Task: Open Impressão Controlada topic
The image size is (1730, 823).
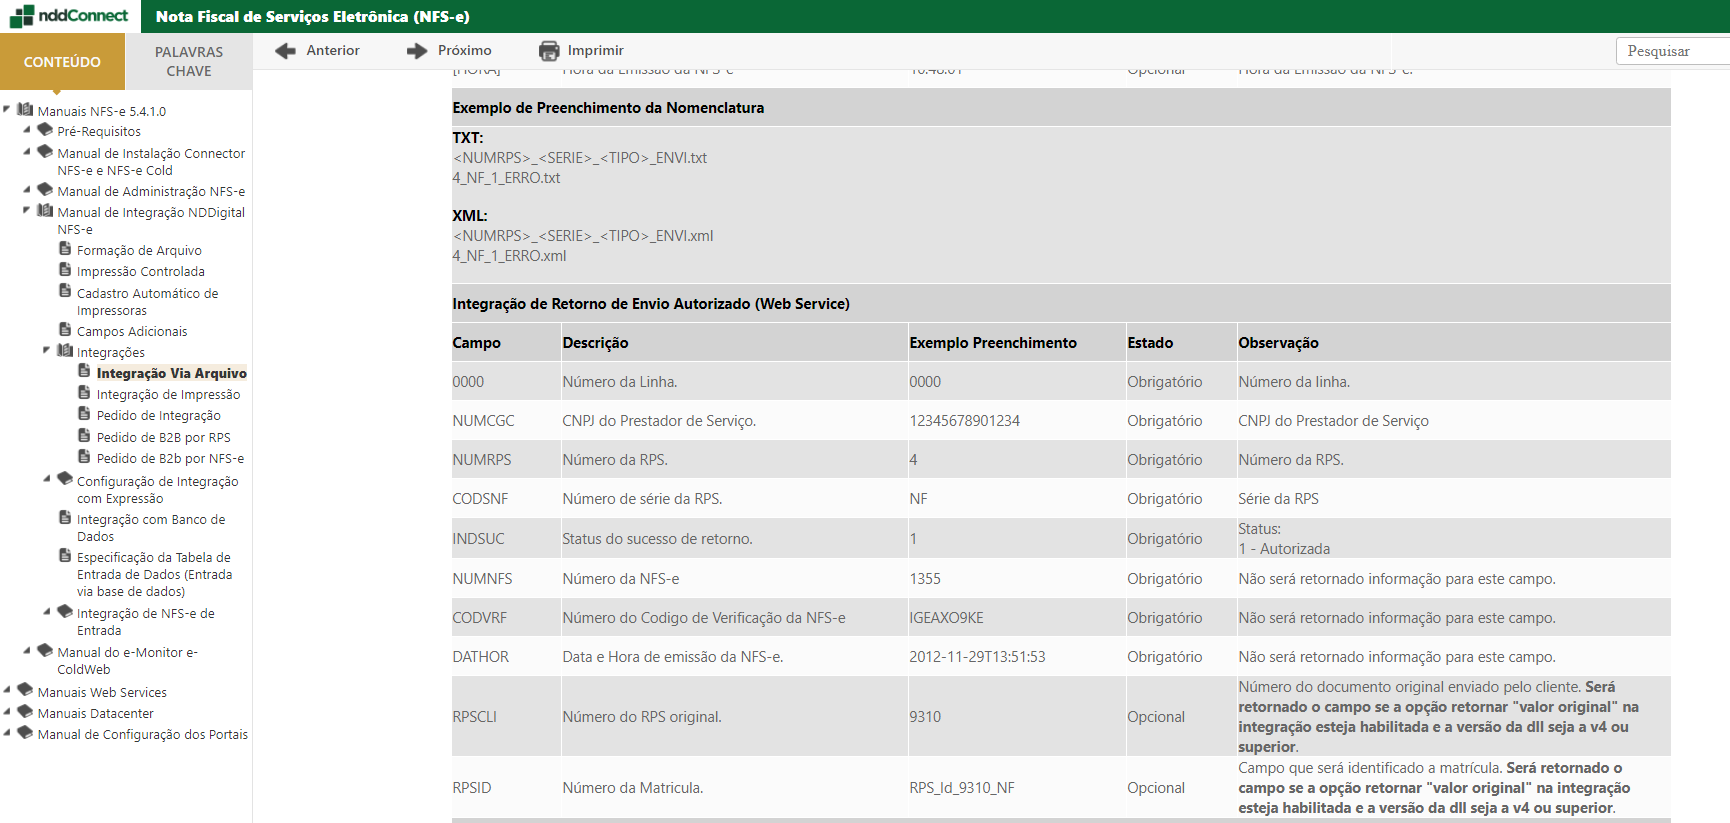Action: pyautogui.click(x=140, y=272)
